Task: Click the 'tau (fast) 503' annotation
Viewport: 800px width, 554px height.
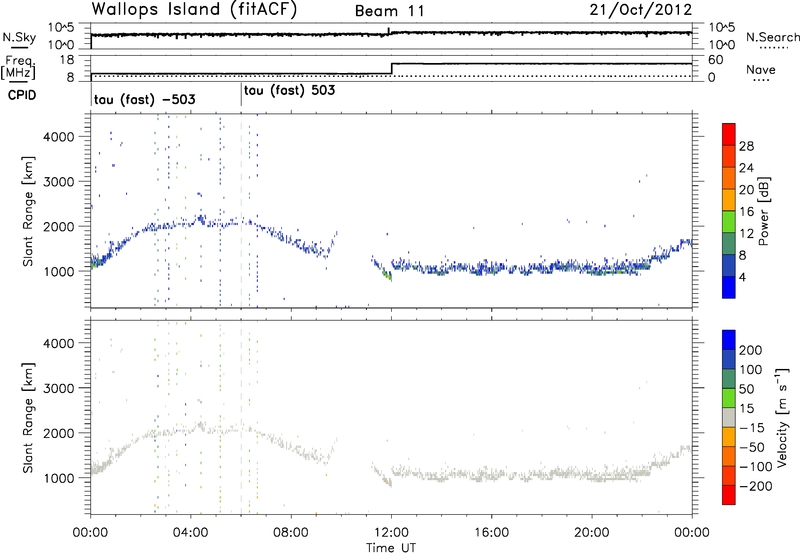Action: tap(289, 91)
